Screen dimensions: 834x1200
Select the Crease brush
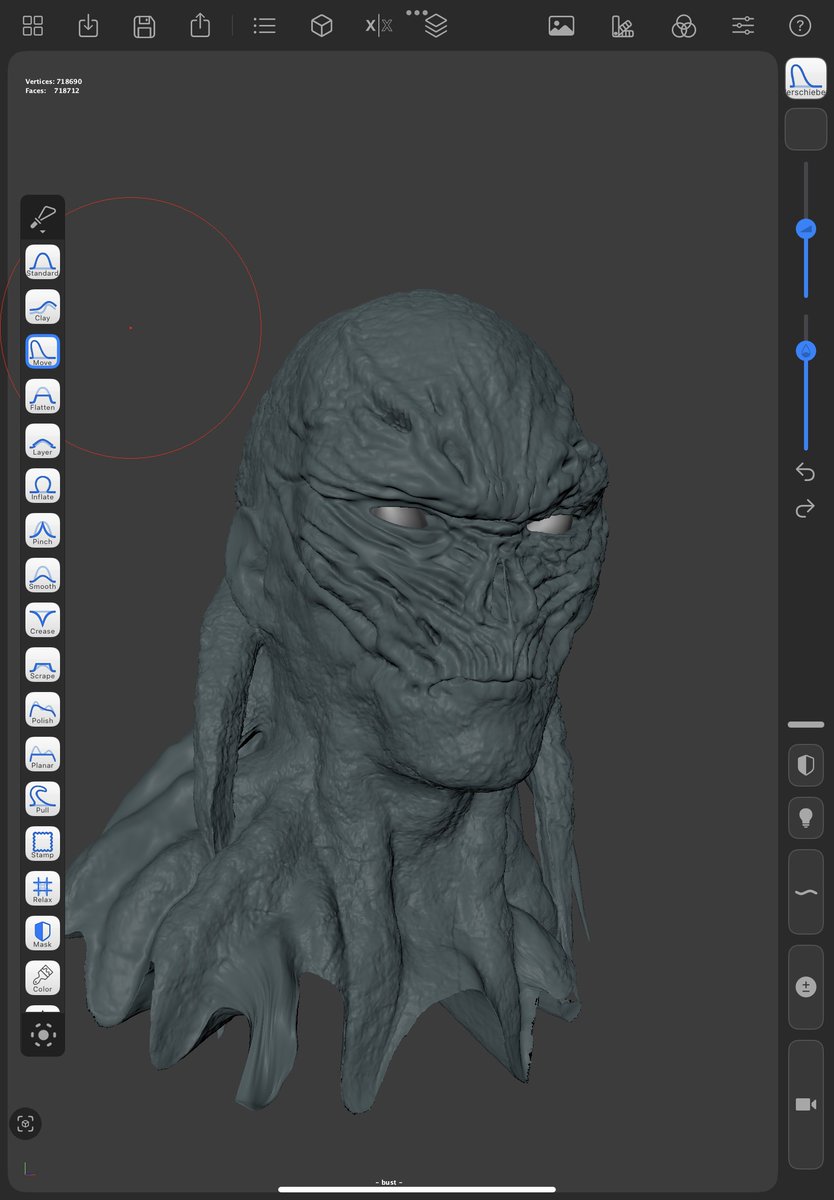coord(42,620)
